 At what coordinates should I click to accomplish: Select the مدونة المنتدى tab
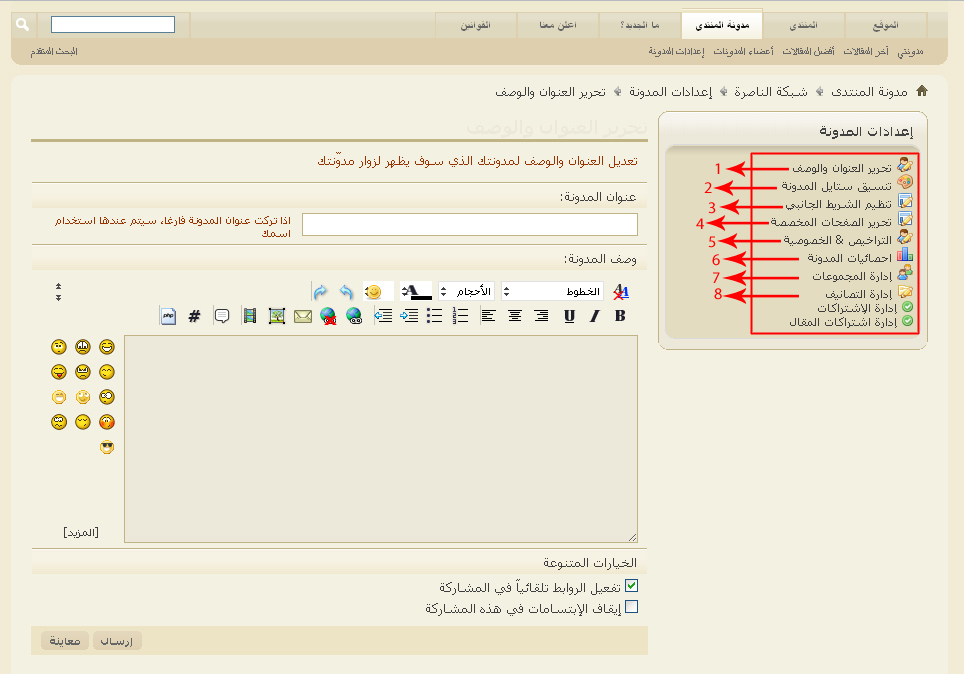(722, 25)
